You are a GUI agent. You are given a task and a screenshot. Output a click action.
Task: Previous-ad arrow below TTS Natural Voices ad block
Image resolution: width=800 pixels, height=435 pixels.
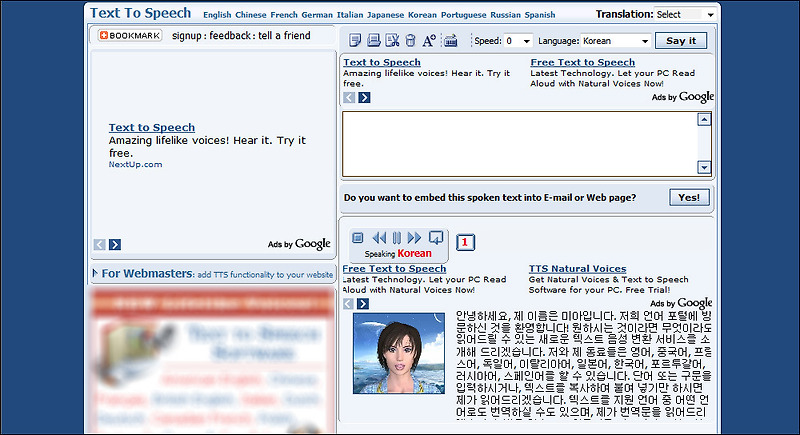click(348, 304)
